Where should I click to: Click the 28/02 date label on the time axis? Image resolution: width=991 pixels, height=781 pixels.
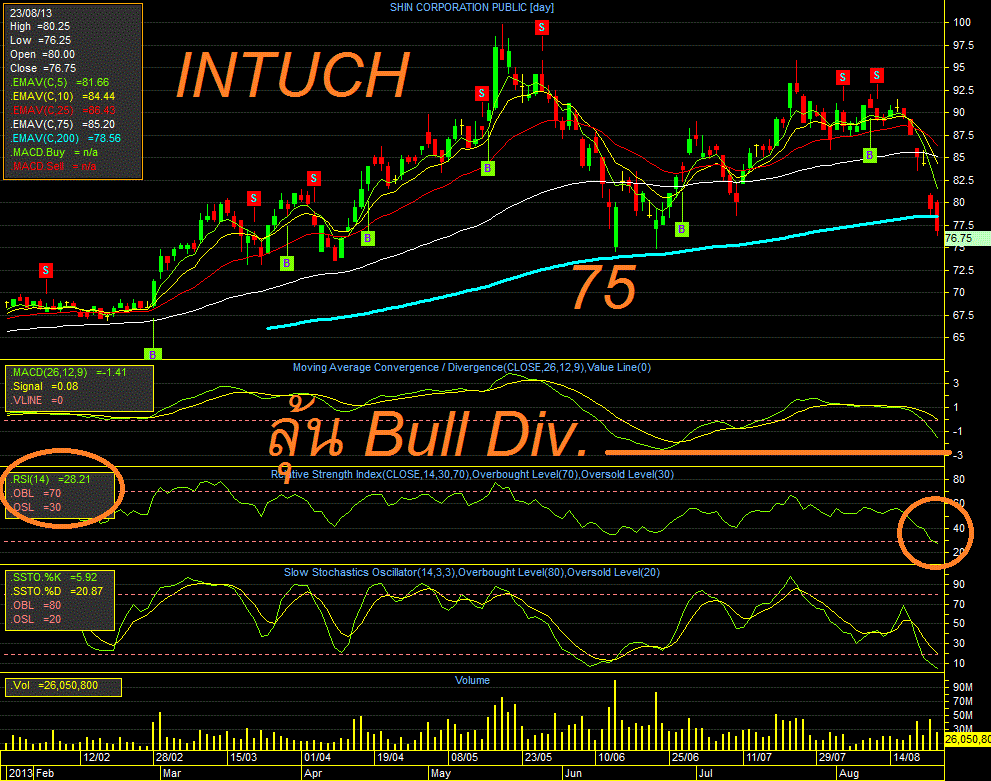click(x=169, y=756)
